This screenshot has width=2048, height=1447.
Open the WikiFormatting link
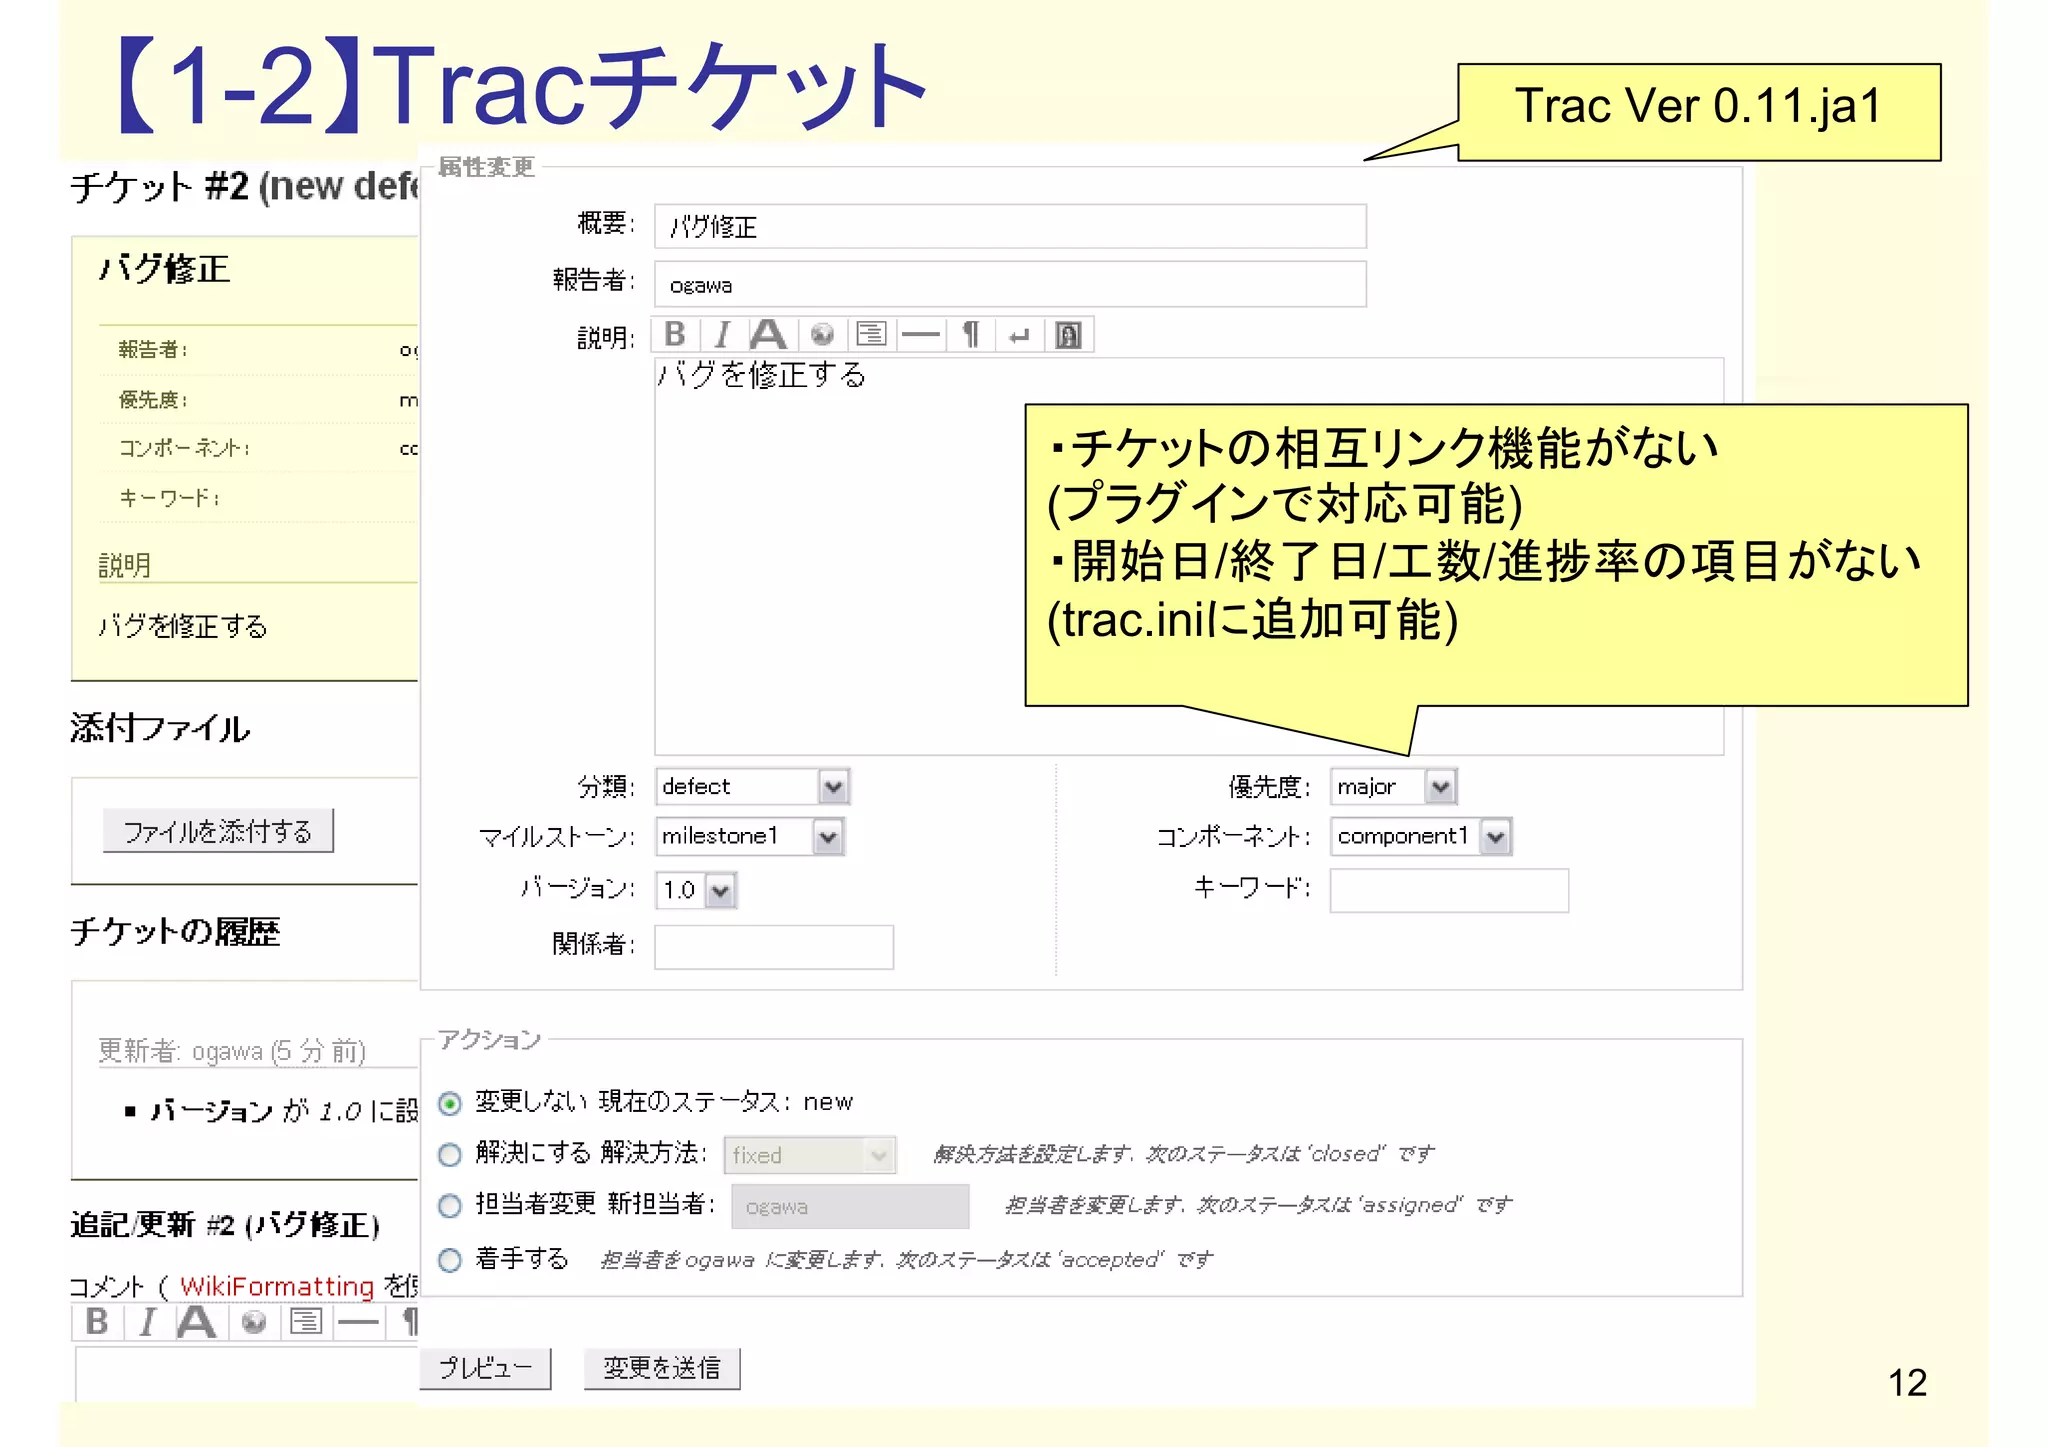point(277,1286)
